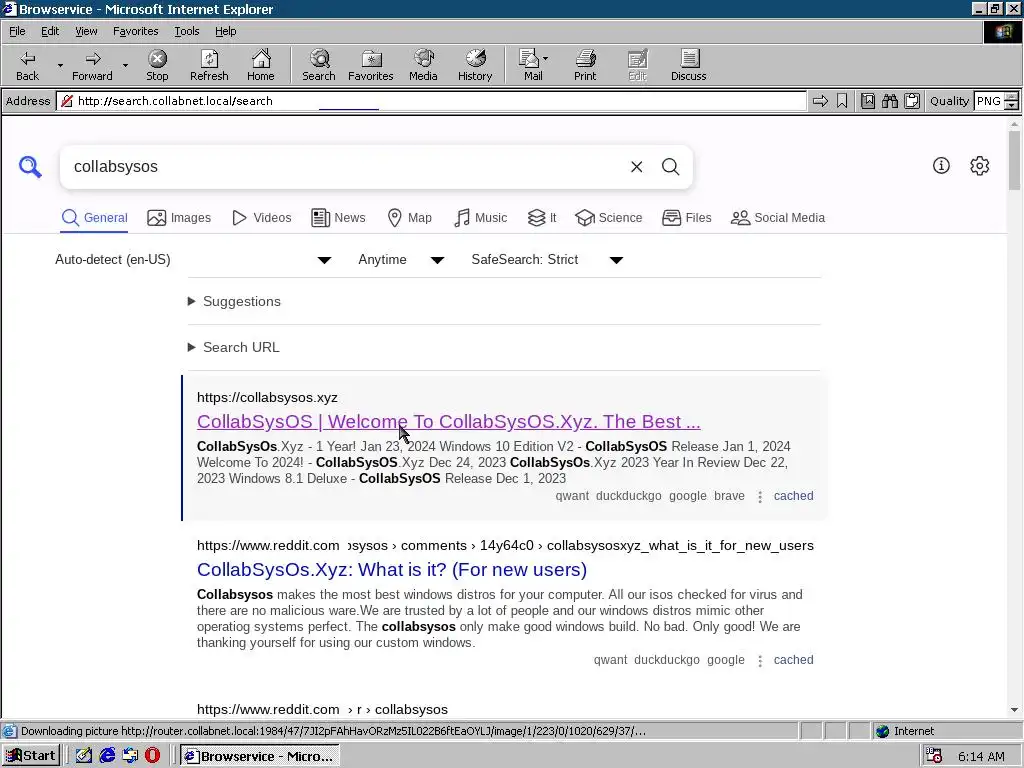Switch to the Files tab

click(x=686, y=217)
